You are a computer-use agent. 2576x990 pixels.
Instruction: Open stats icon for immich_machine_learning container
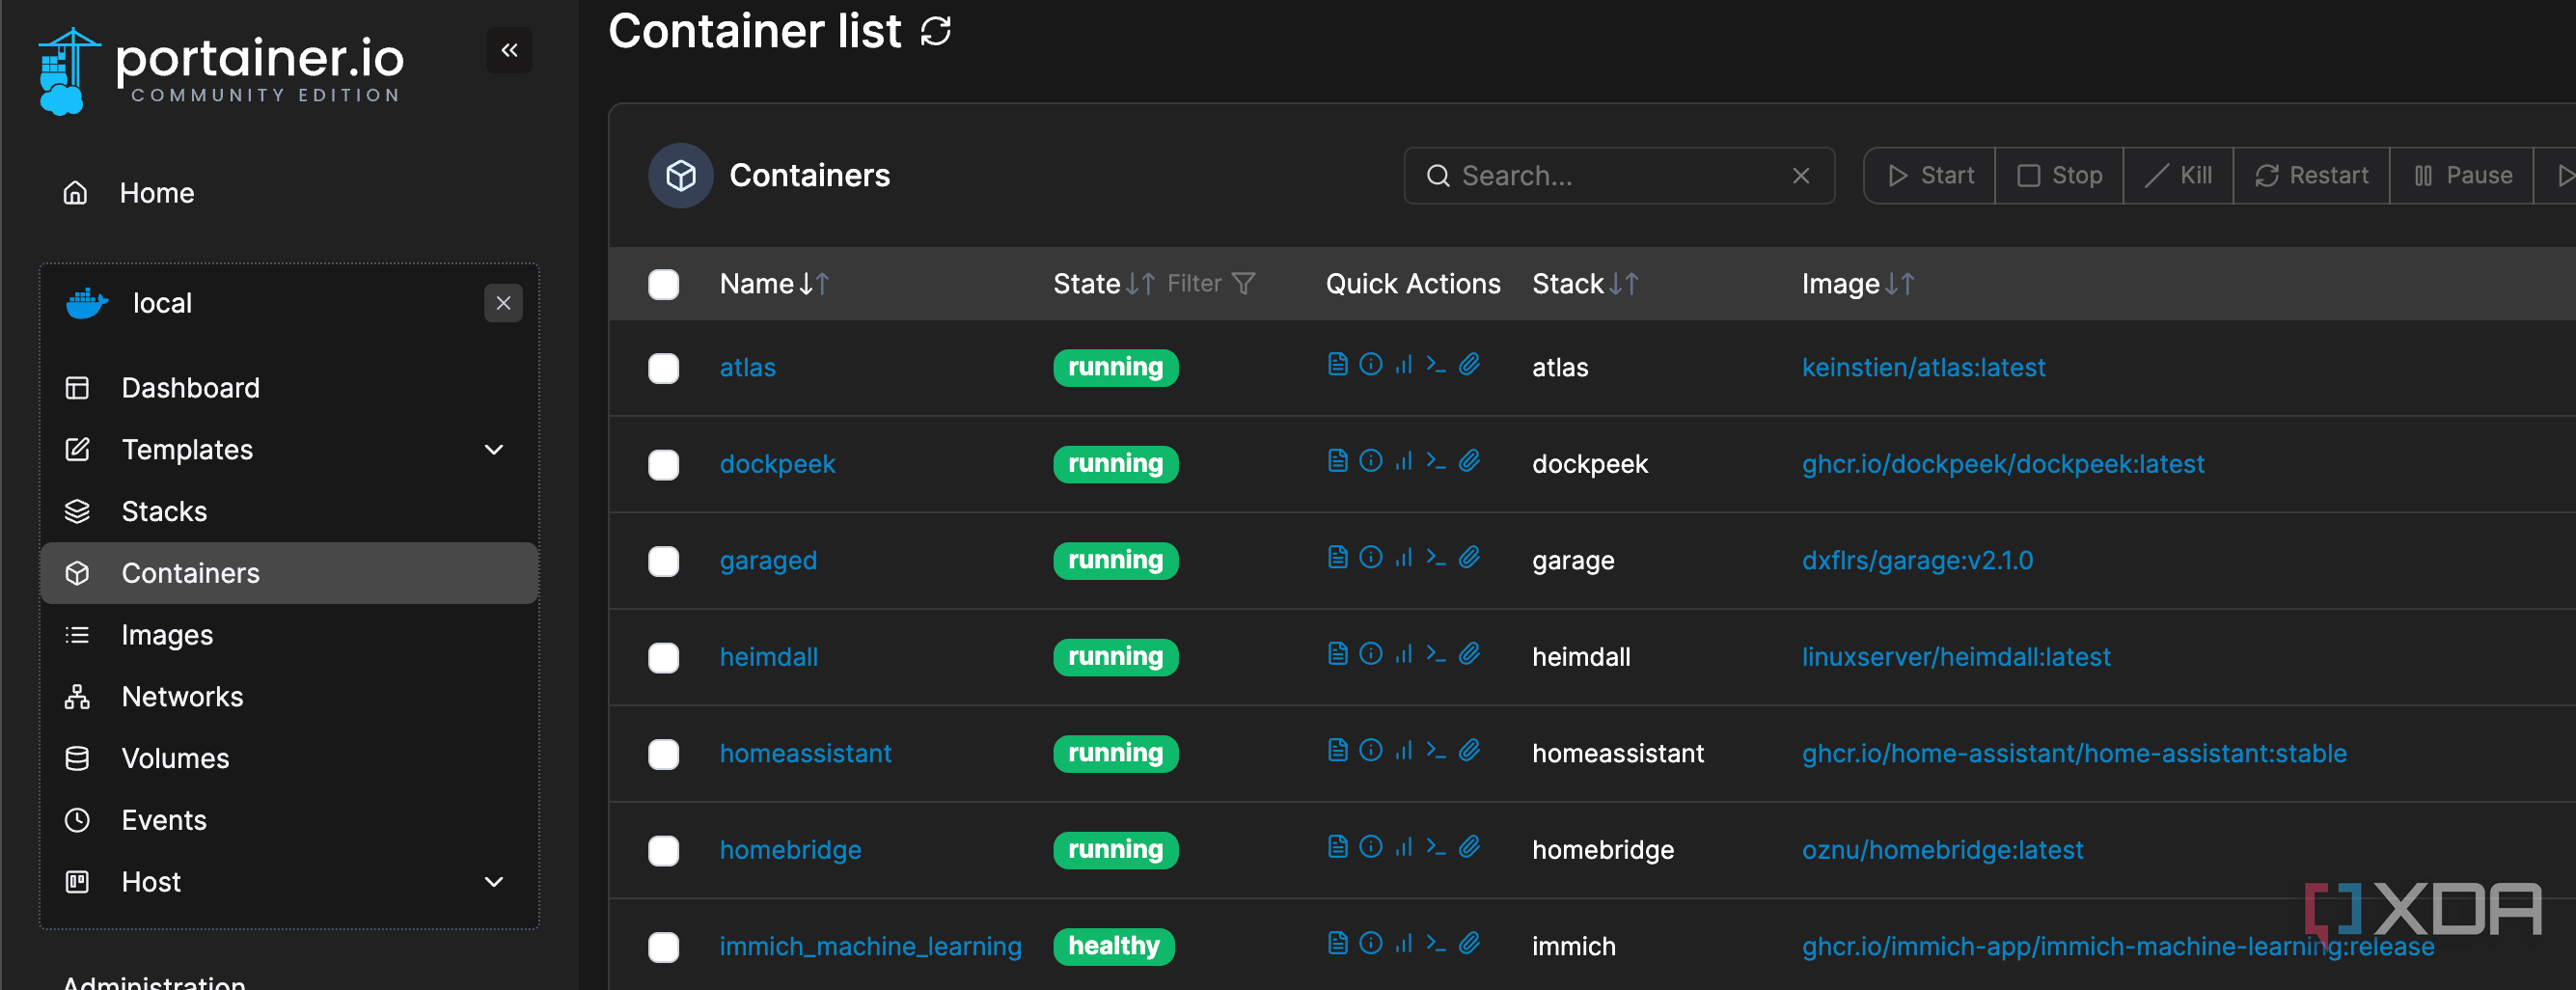point(1404,943)
